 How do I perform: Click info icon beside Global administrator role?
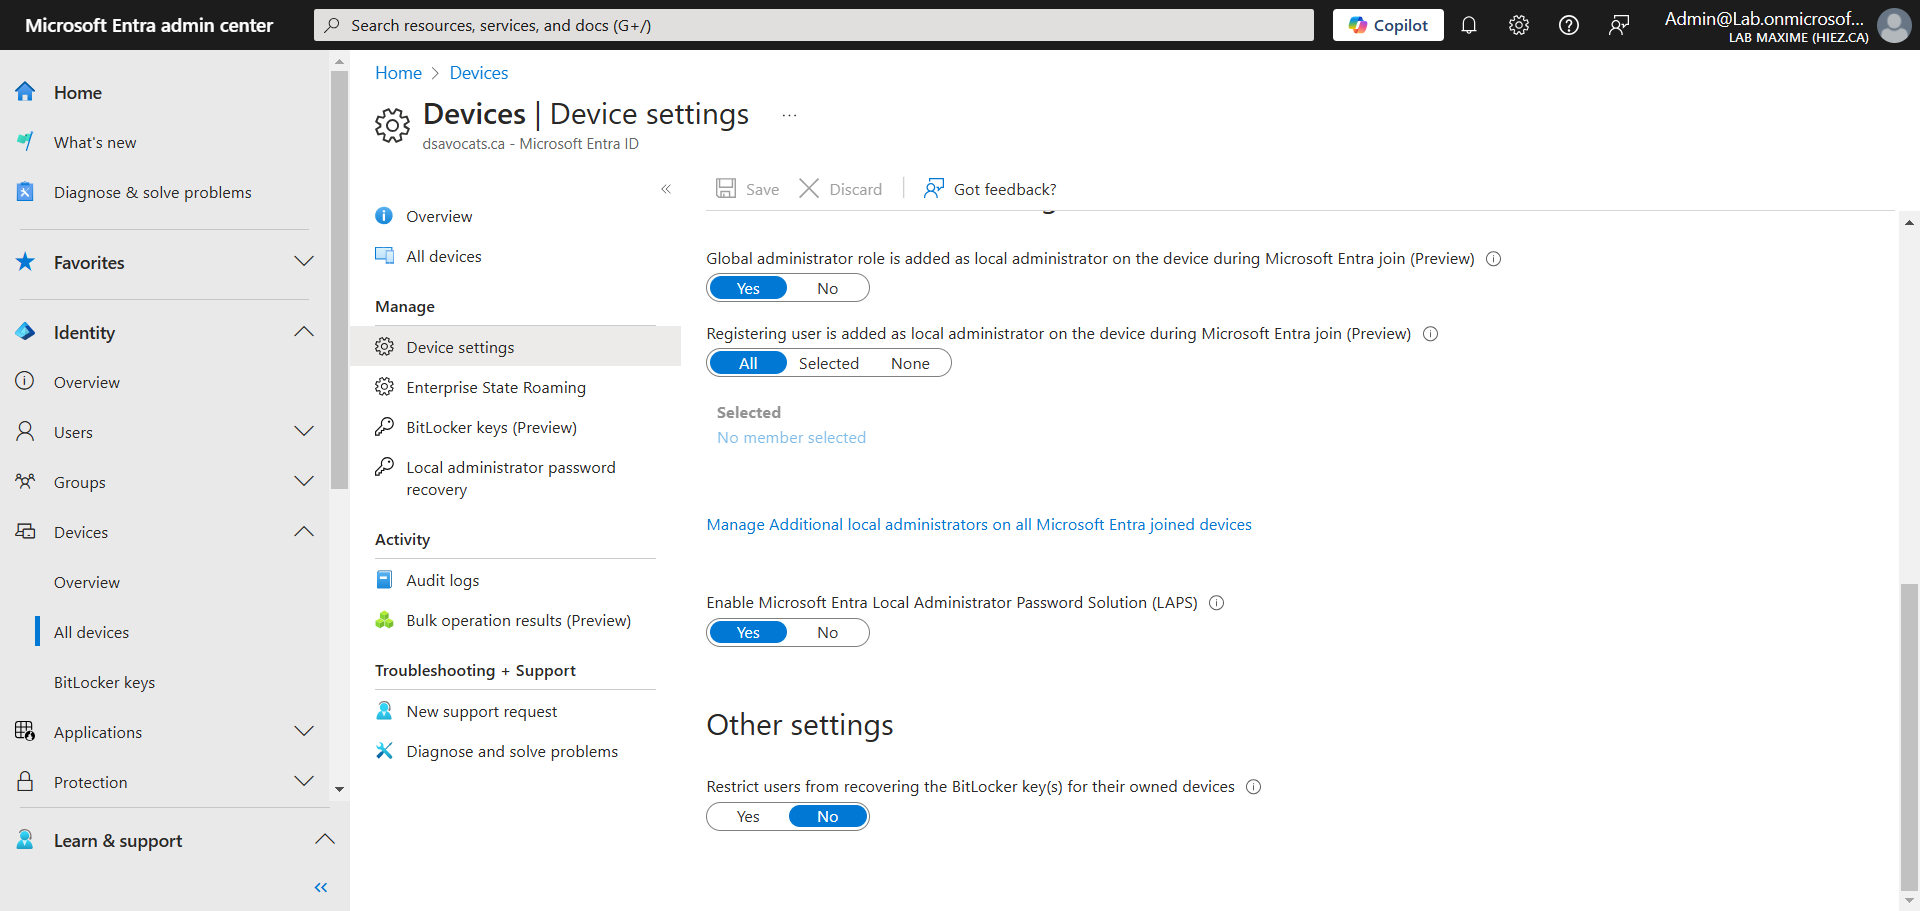pyautogui.click(x=1493, y=259)
